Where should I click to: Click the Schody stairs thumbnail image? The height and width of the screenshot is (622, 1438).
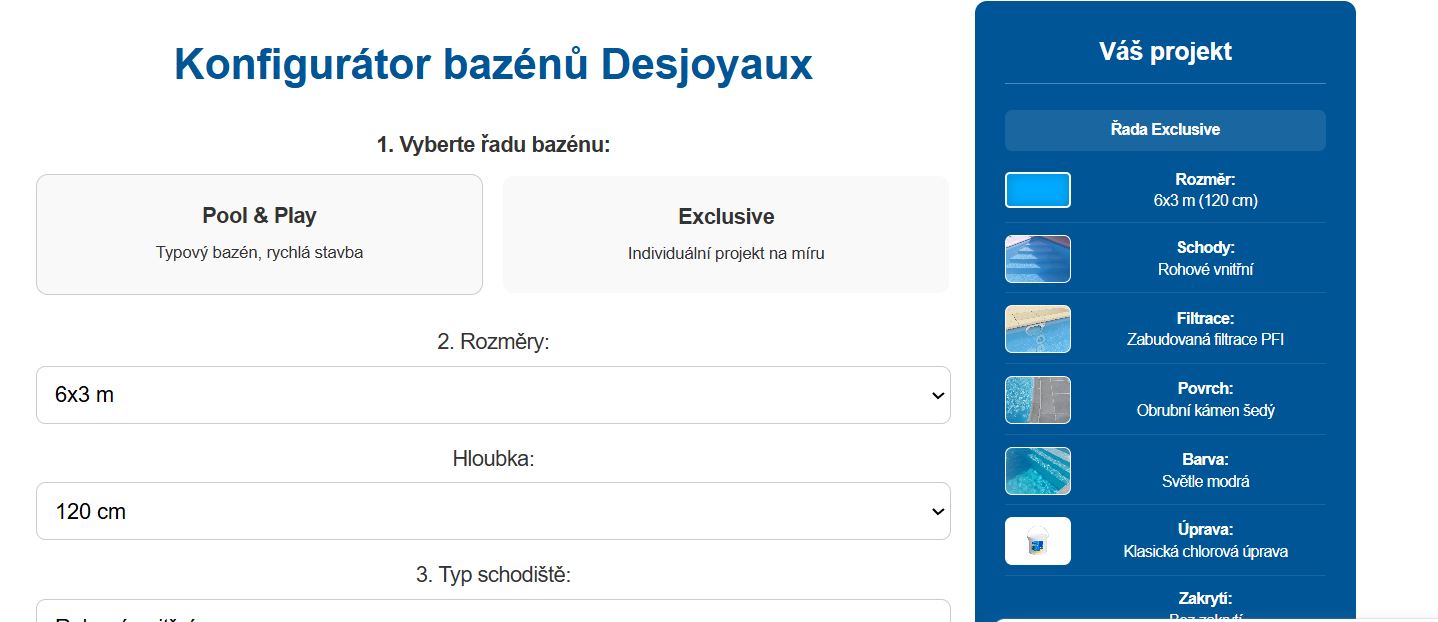1038,259
